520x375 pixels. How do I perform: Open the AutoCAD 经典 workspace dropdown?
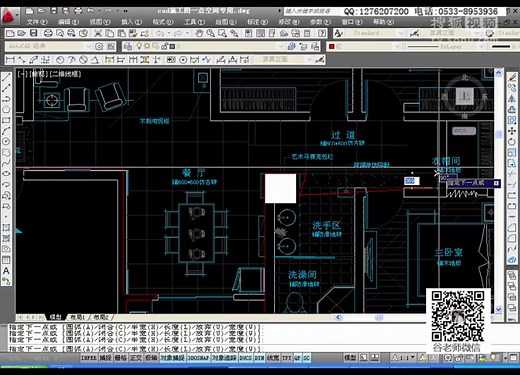pyautogui.click(x=49, y=46)
